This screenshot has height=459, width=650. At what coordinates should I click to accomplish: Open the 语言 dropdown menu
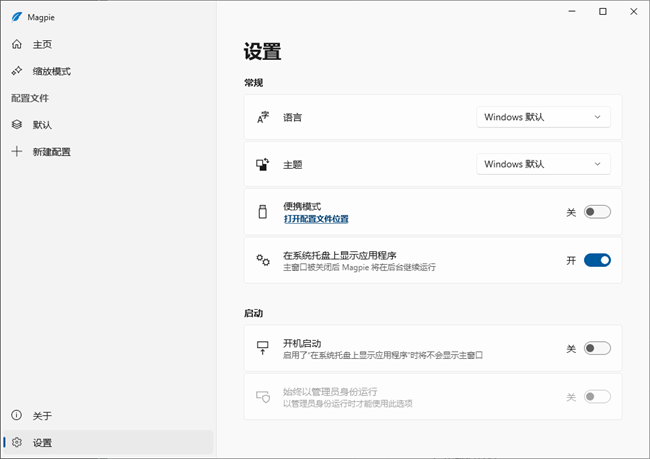coord(543,117)
